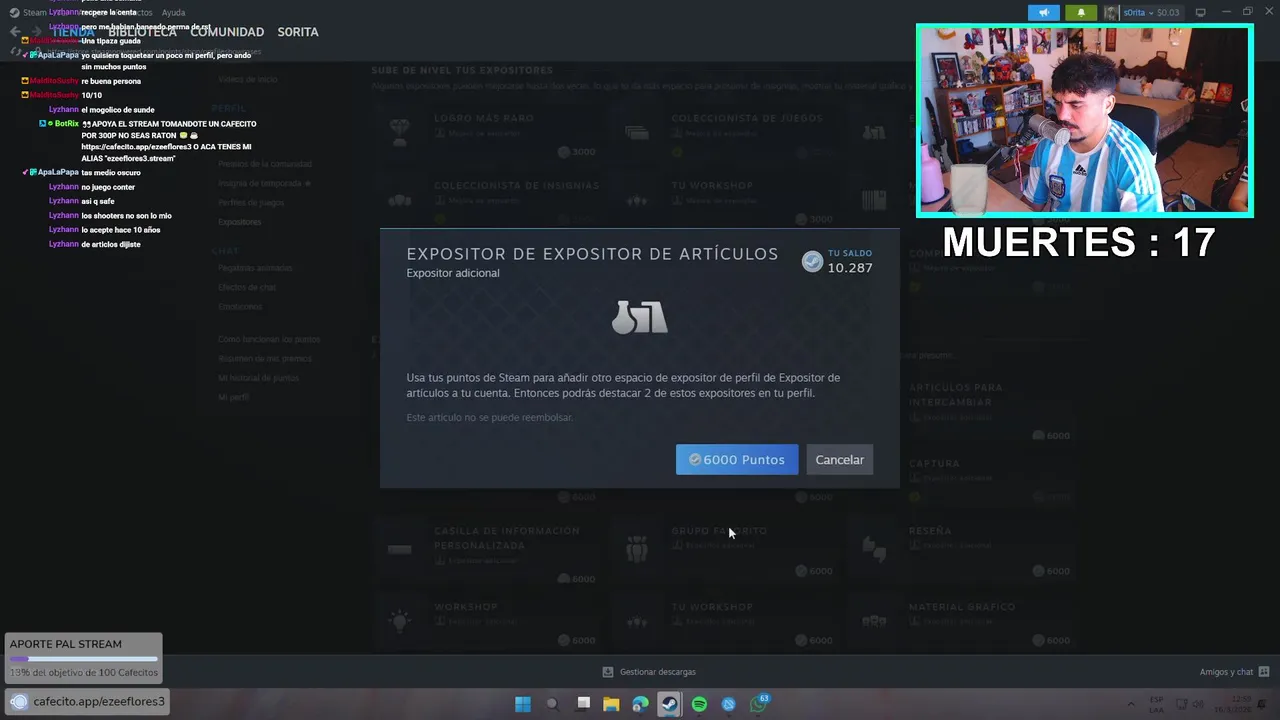Click the Steam points coin icon by balance
This screenshot has width=1280, height=720.
click(x=812, y=262)
